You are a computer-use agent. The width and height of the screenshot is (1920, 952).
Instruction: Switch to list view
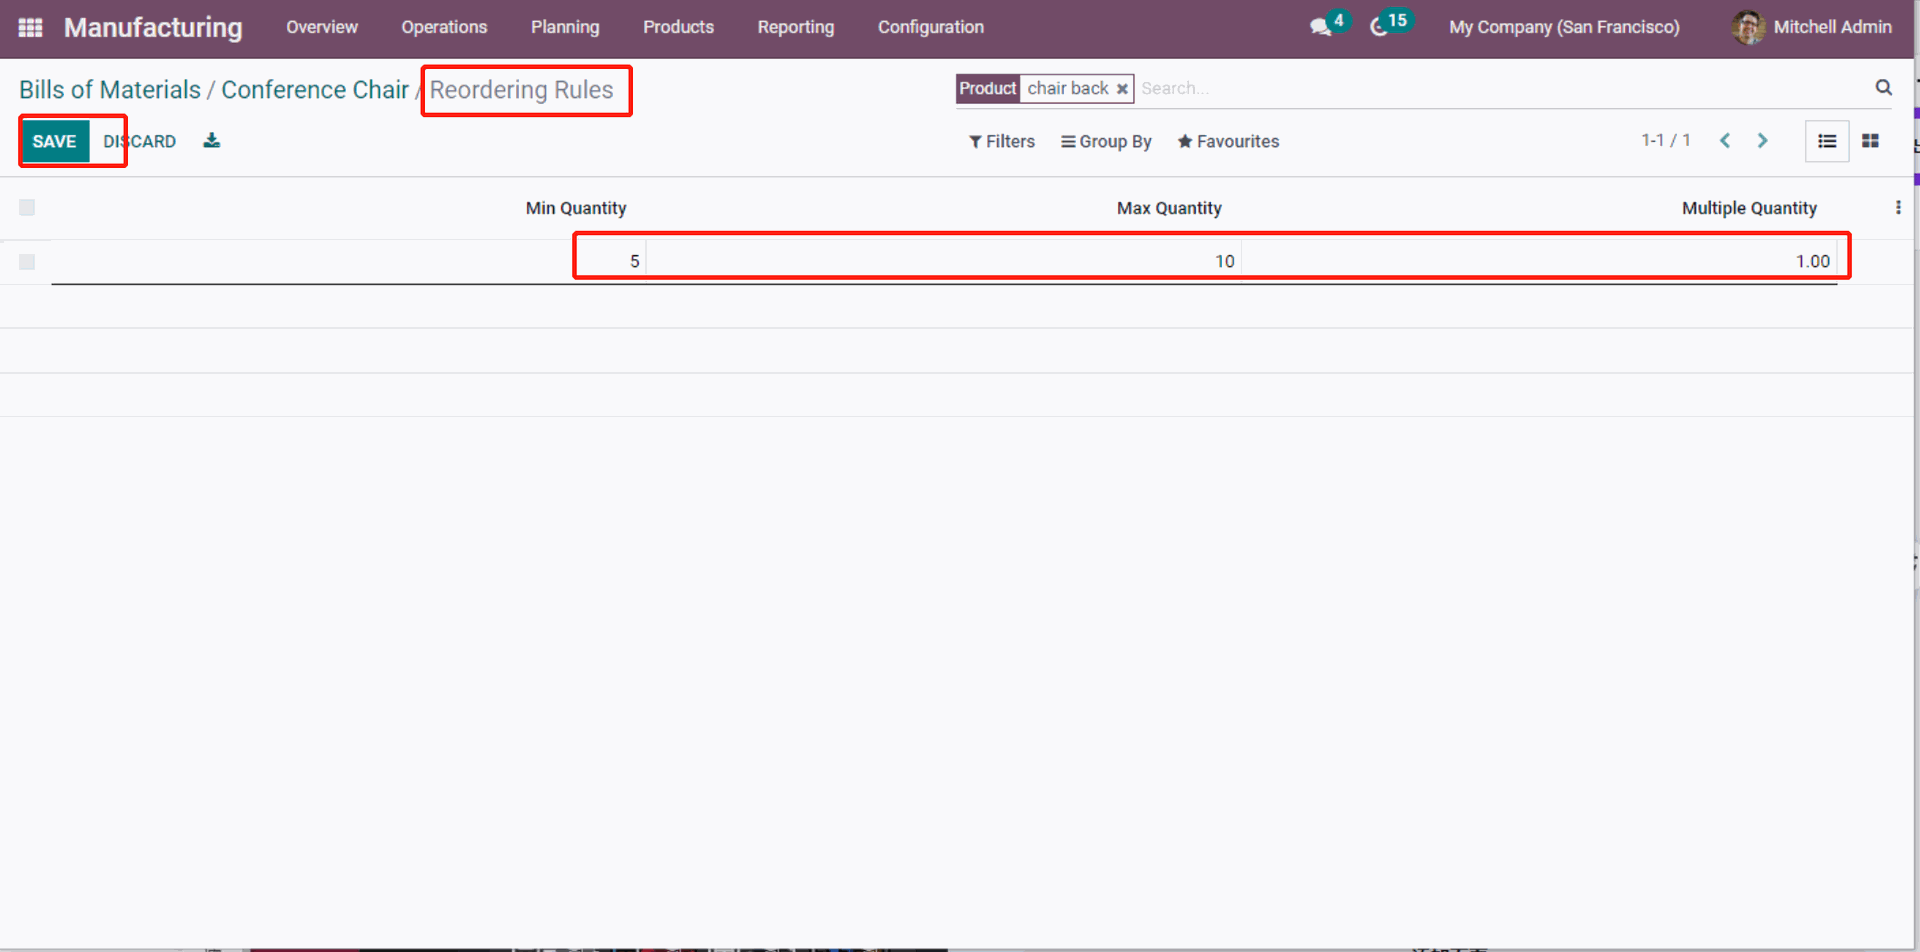point(1826,141)
